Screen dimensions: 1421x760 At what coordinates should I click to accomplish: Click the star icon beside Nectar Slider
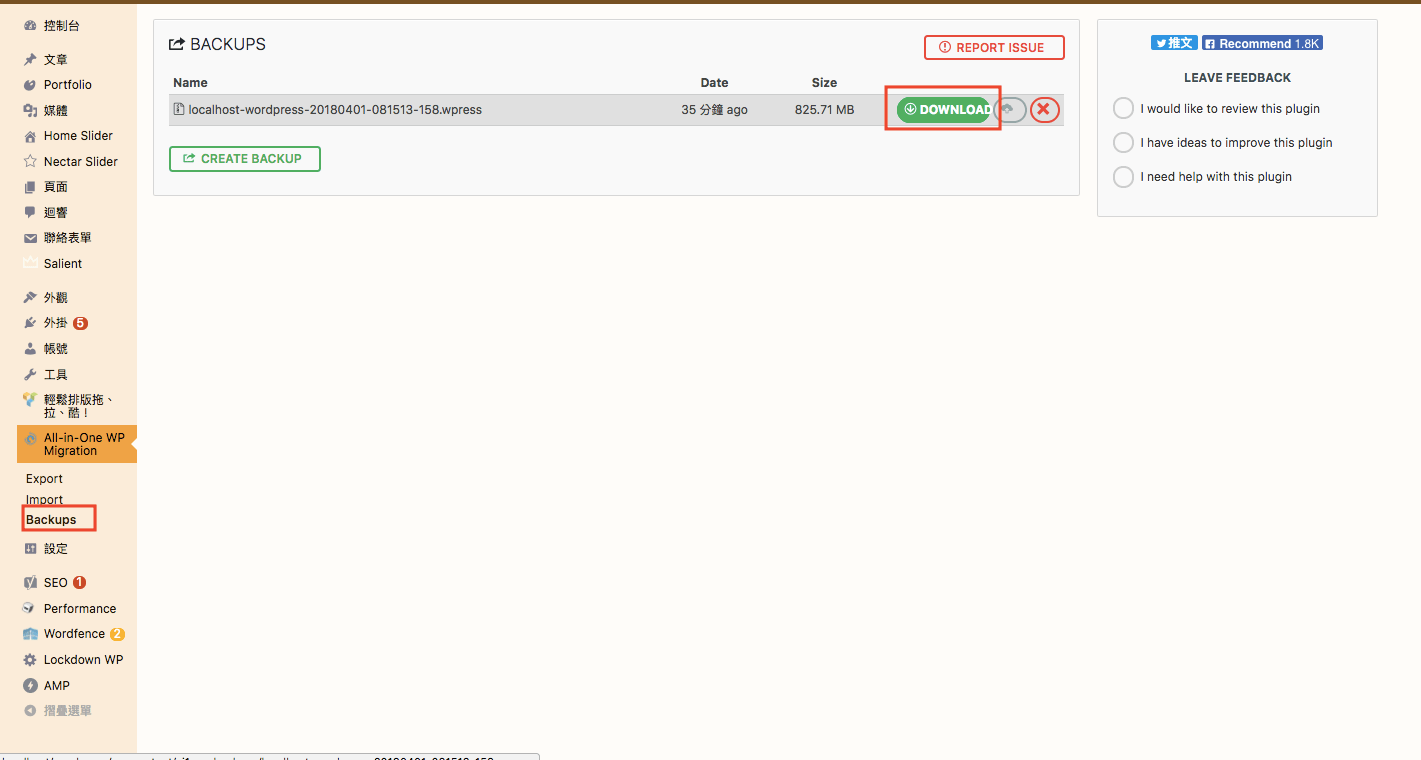pos(30,161)
